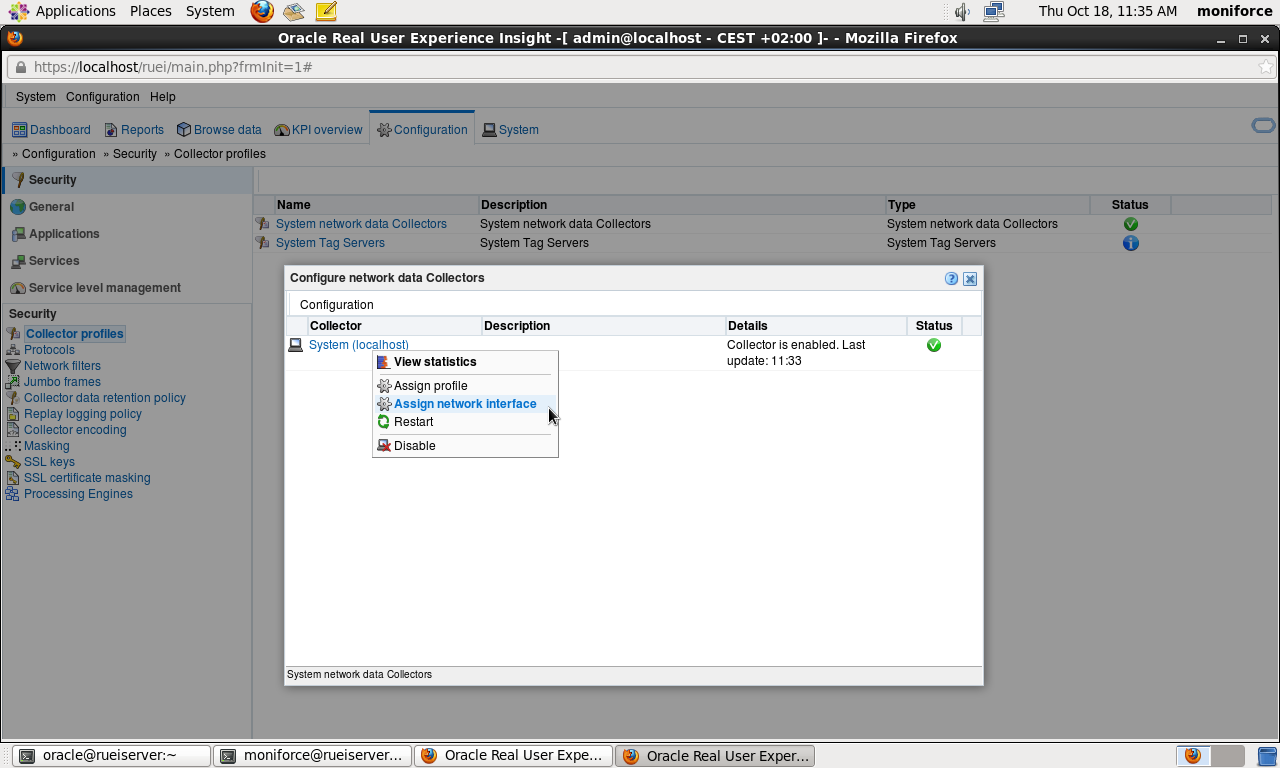Select the Service level management section
The width and height of the screenshot is (1280, 768).
[x=128, y=288]
